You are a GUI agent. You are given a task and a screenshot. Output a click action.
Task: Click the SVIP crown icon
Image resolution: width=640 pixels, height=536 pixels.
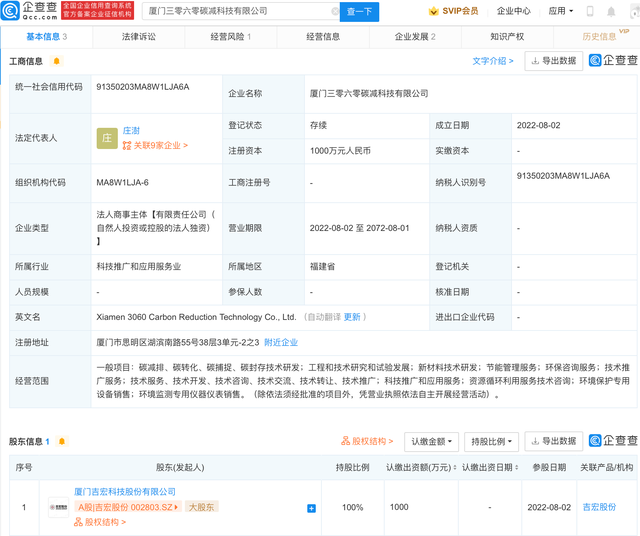point(433,11)
